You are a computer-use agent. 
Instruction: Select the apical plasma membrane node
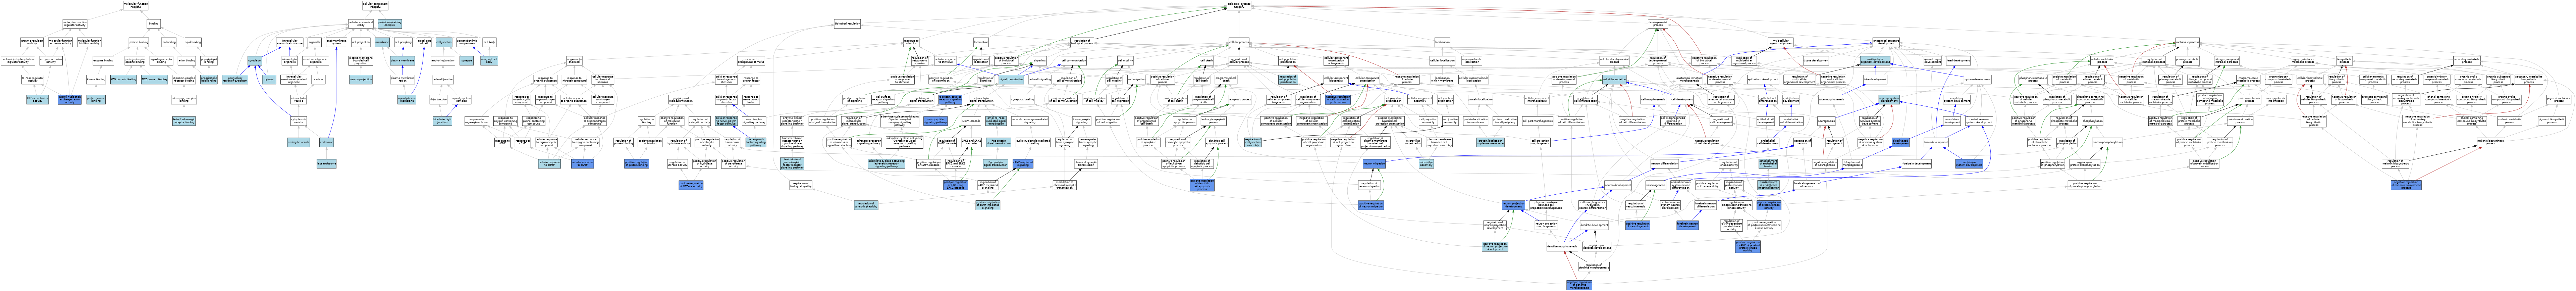coord(407,100)
